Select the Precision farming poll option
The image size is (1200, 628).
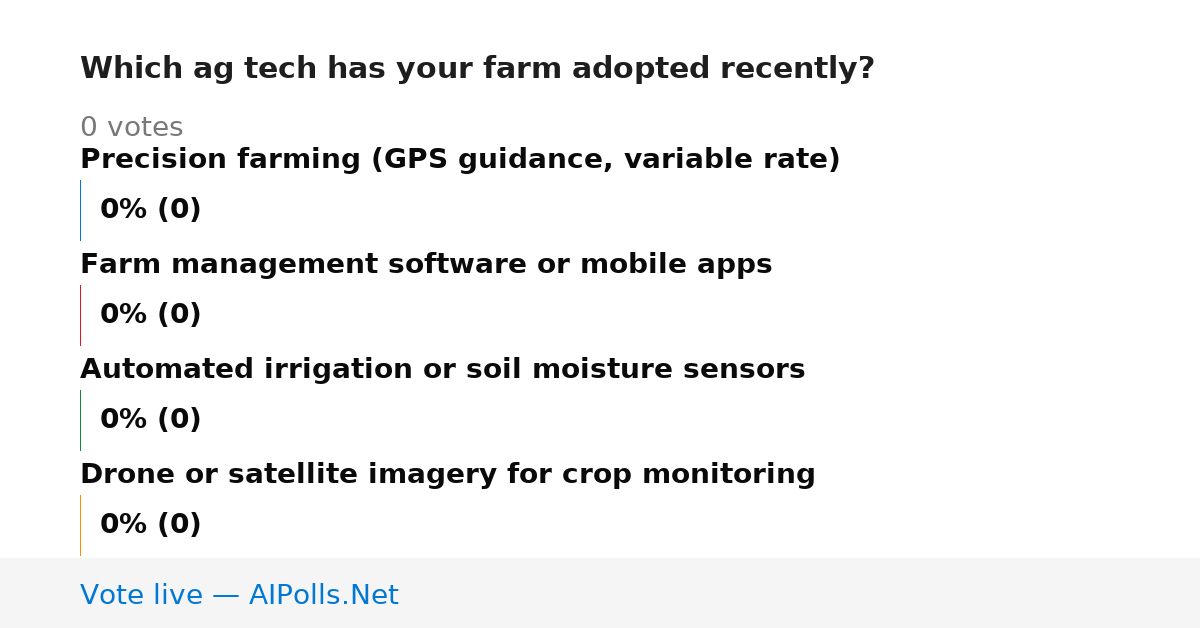pos(460,160)
